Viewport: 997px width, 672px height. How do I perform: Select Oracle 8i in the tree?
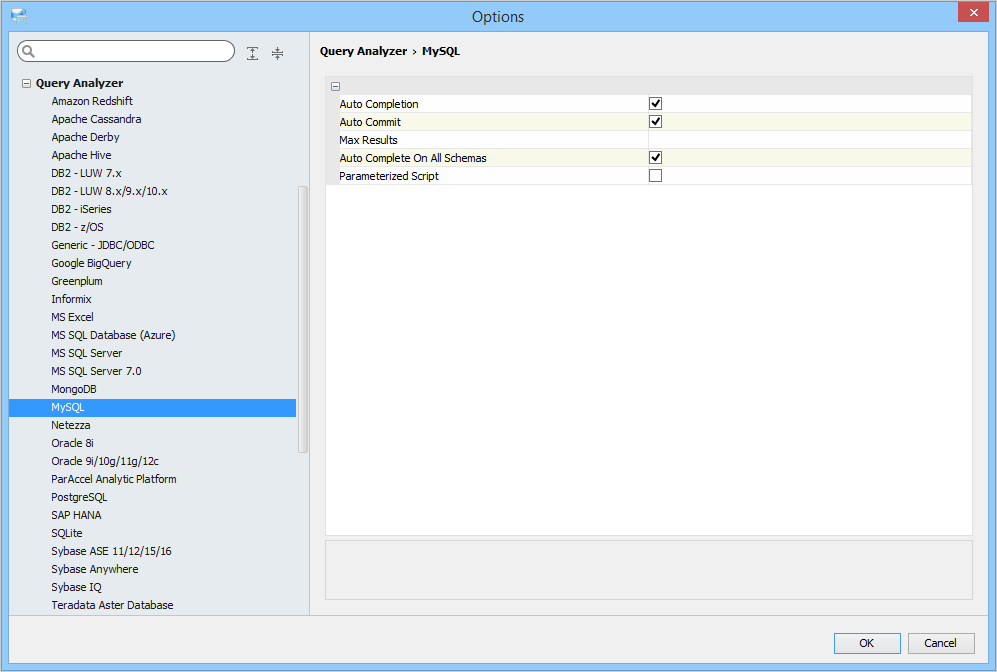point(72,443)
